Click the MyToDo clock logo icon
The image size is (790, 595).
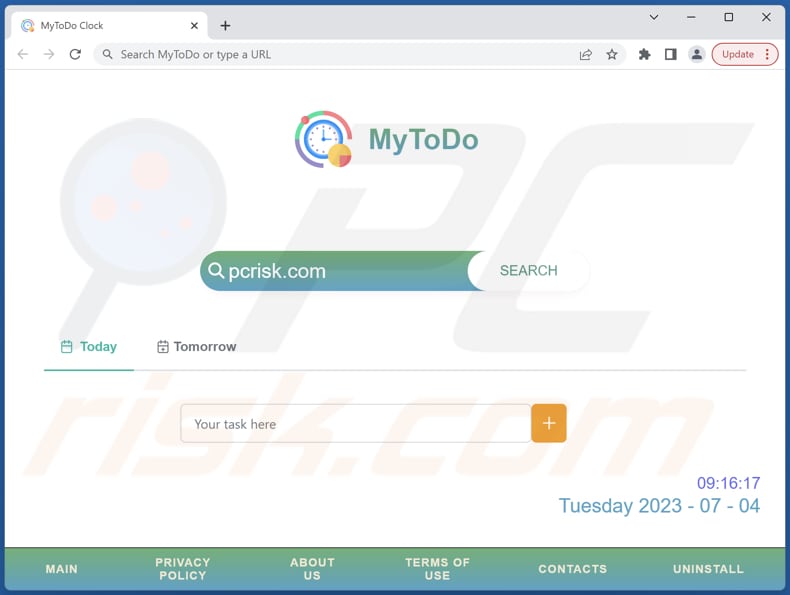point(323,139)
